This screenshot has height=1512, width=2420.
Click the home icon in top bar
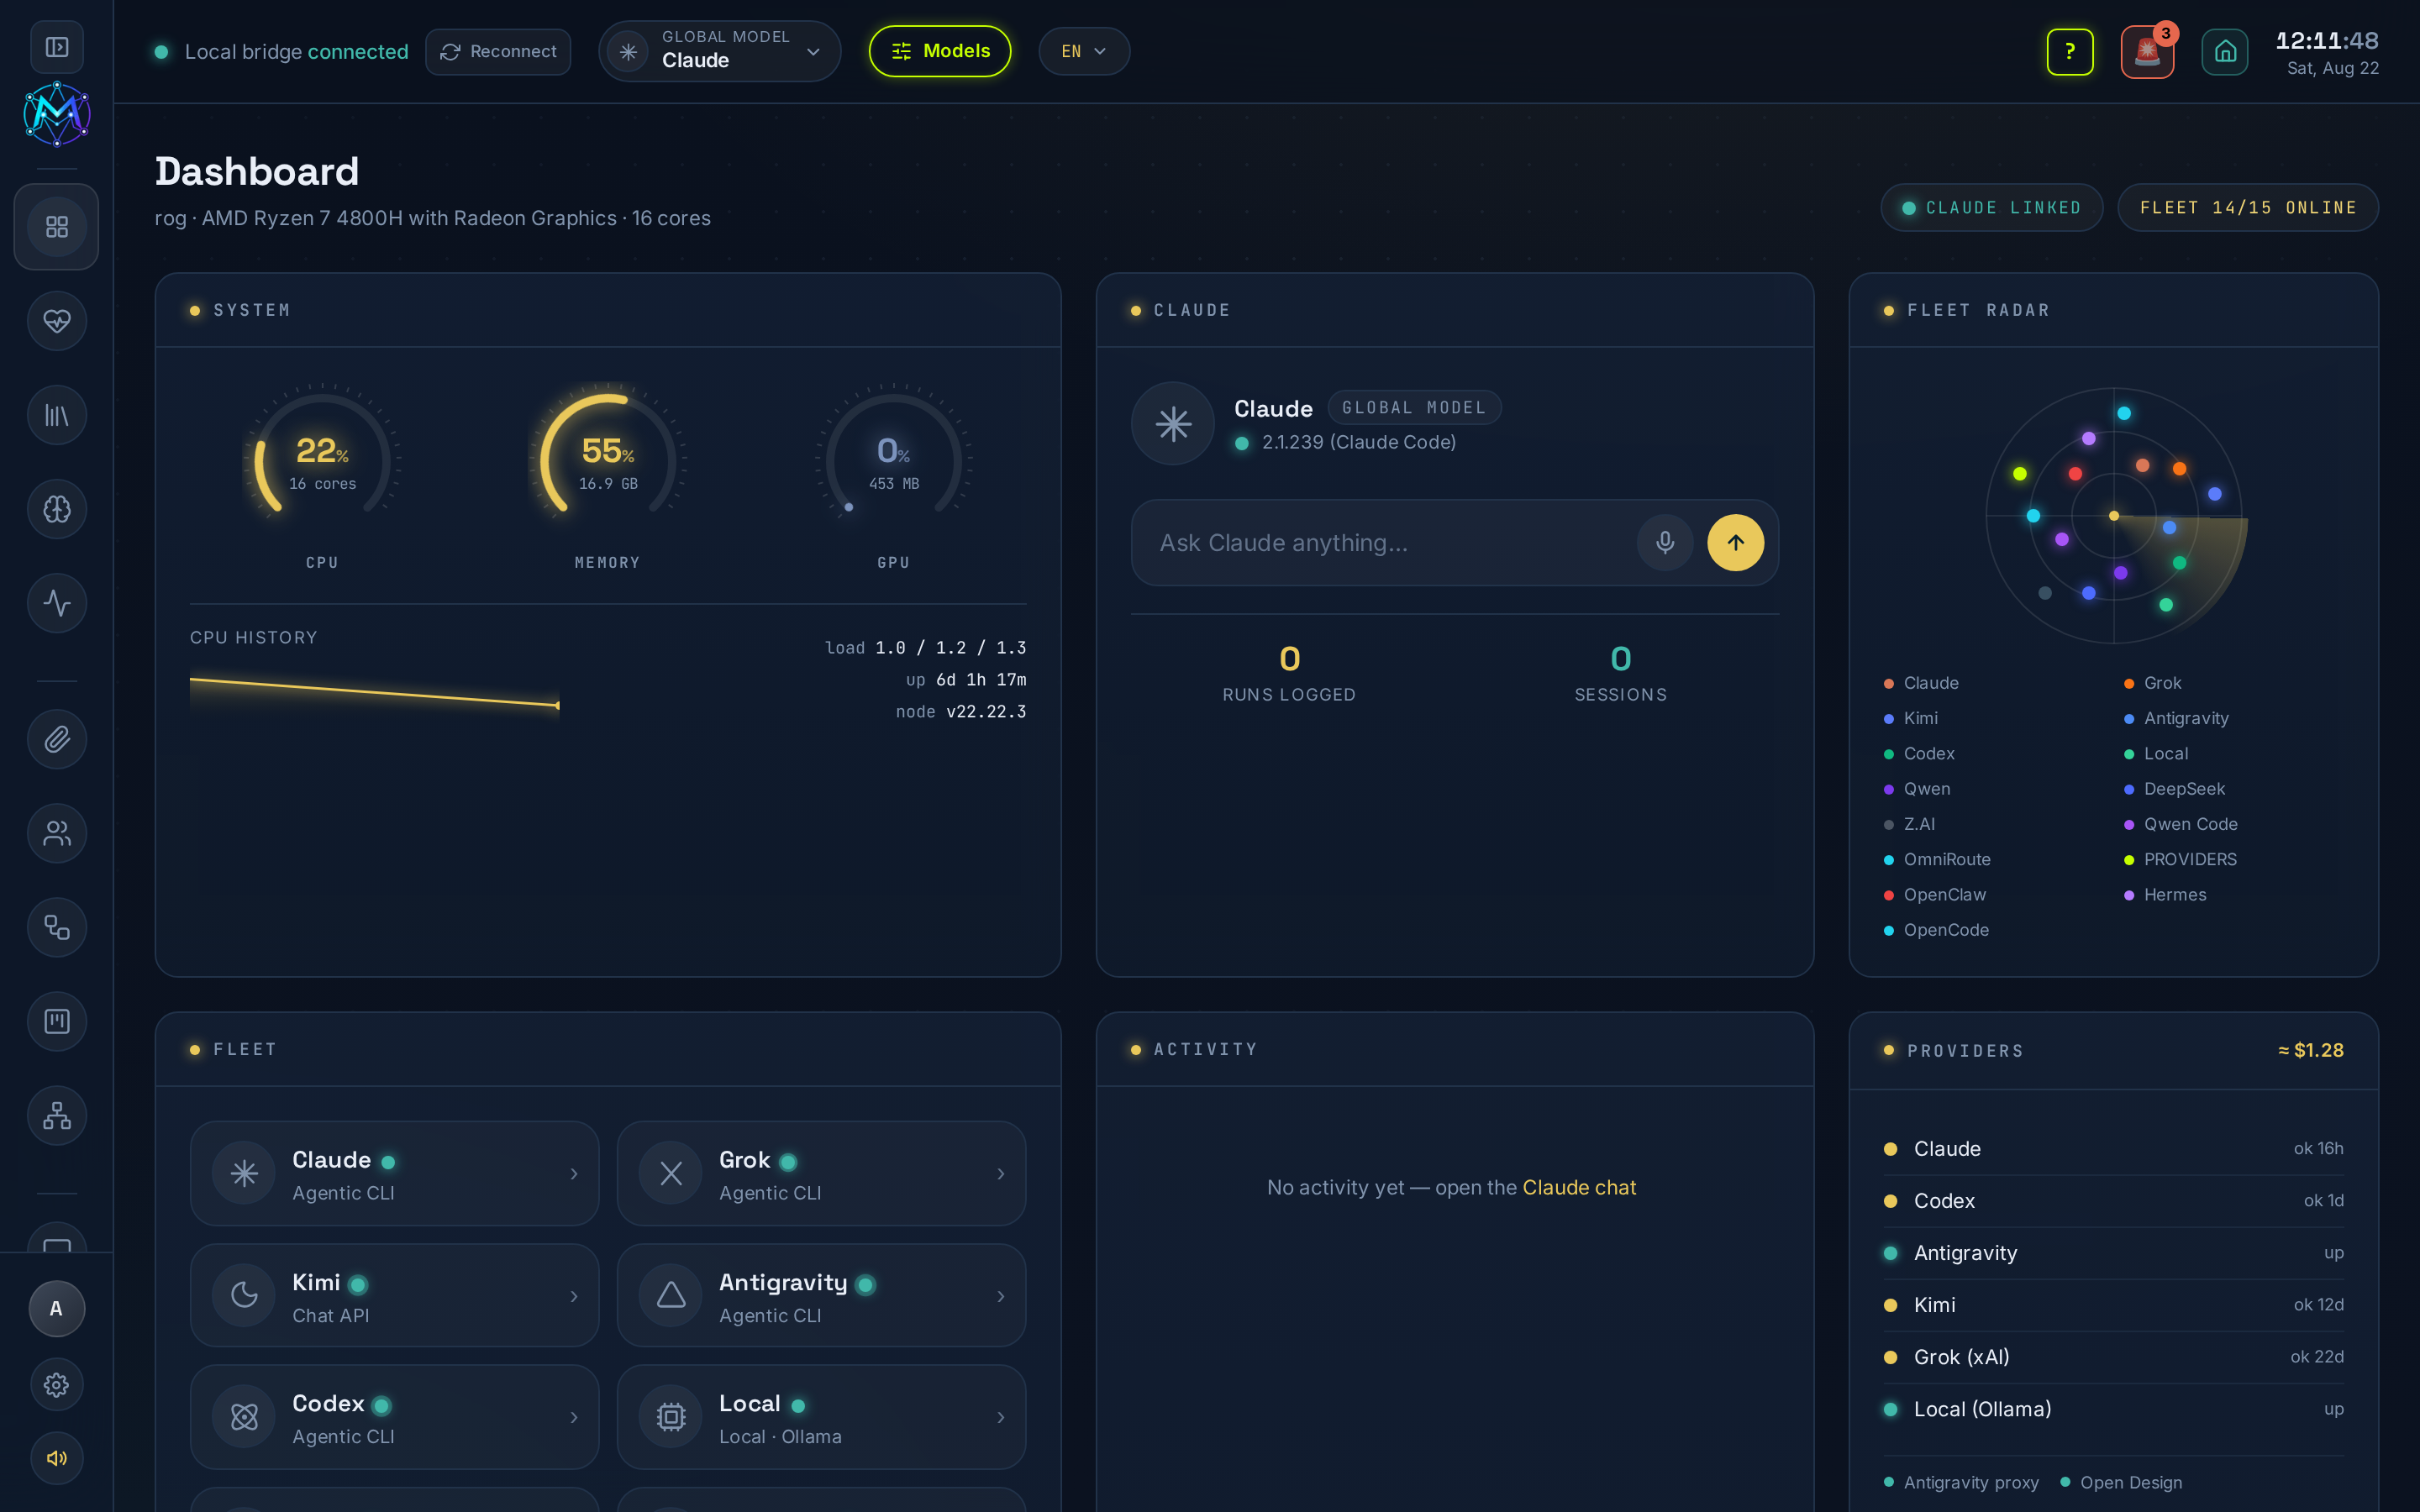click(x=2225, y=51)
